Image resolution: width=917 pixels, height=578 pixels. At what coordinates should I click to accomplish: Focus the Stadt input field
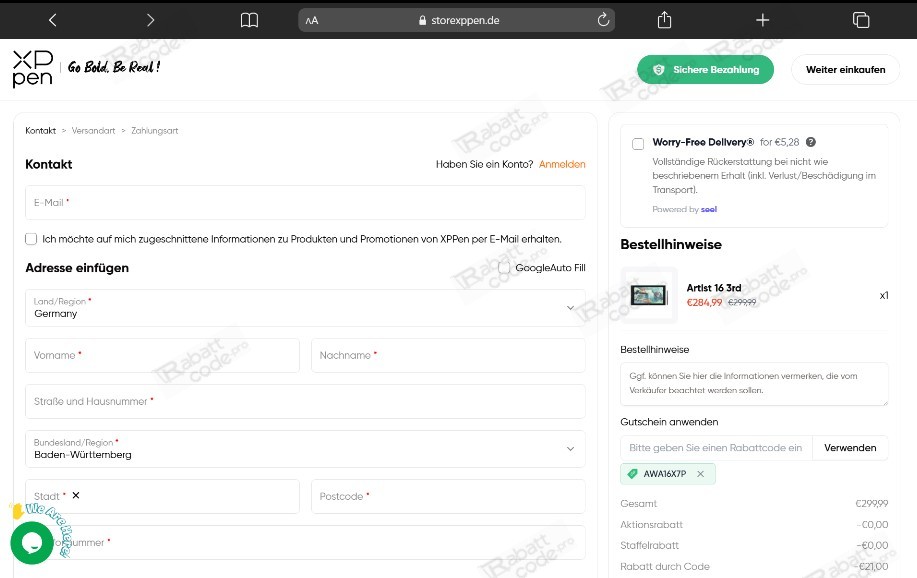(x=162, y=496)
